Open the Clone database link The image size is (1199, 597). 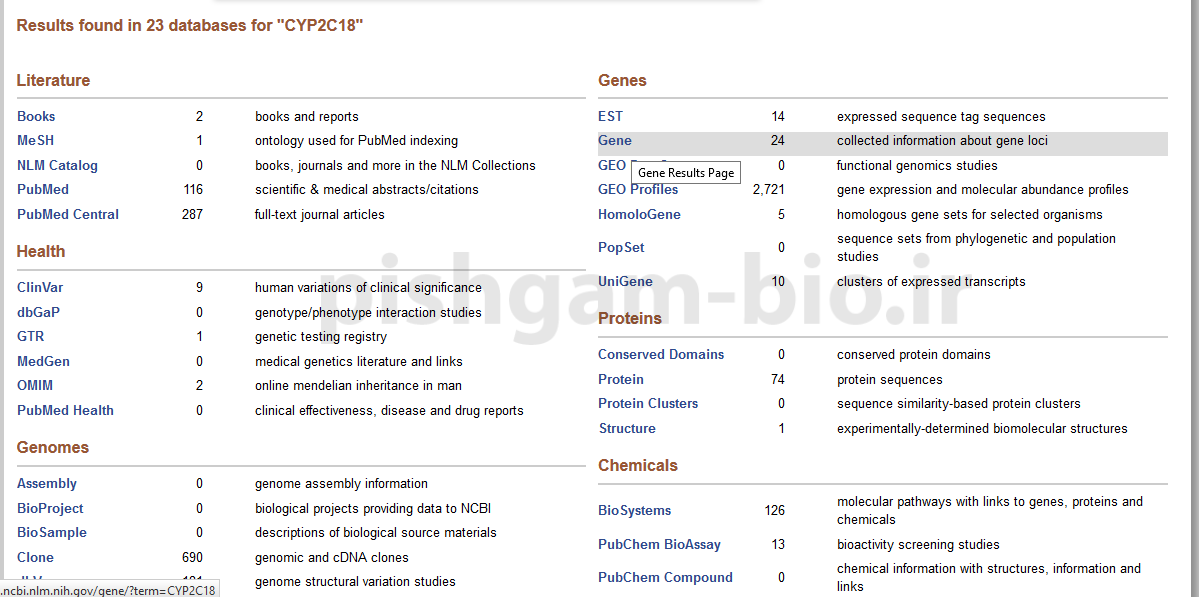tap(35, 558)
